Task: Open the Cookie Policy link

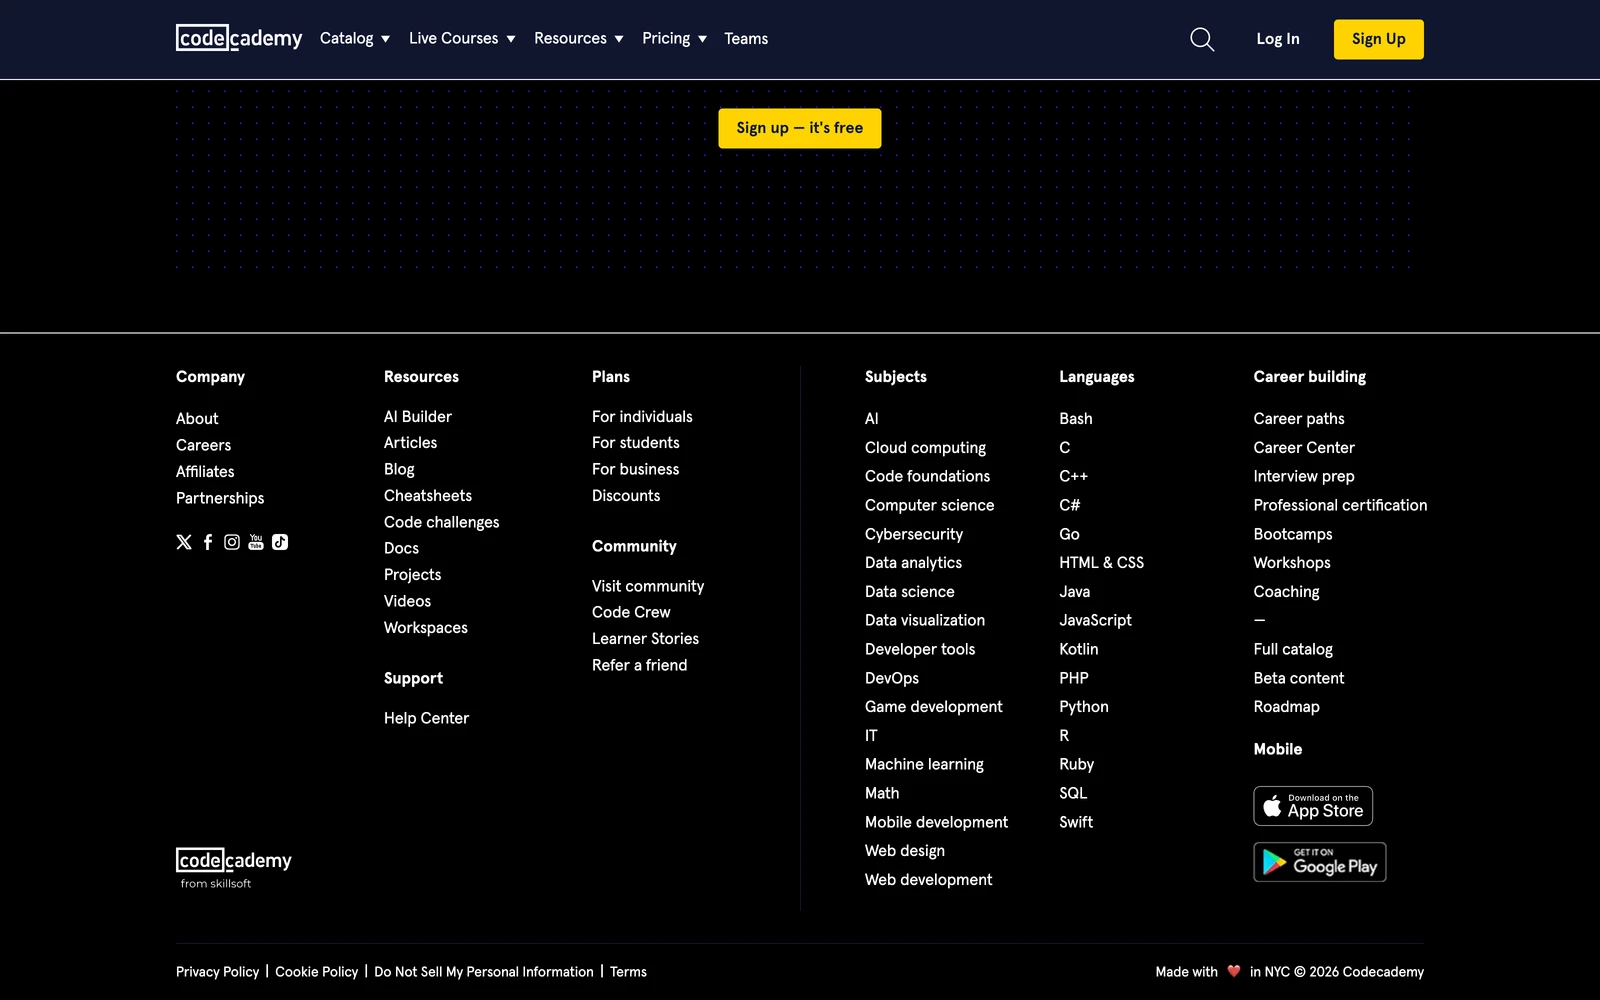Action: (316, 972)
